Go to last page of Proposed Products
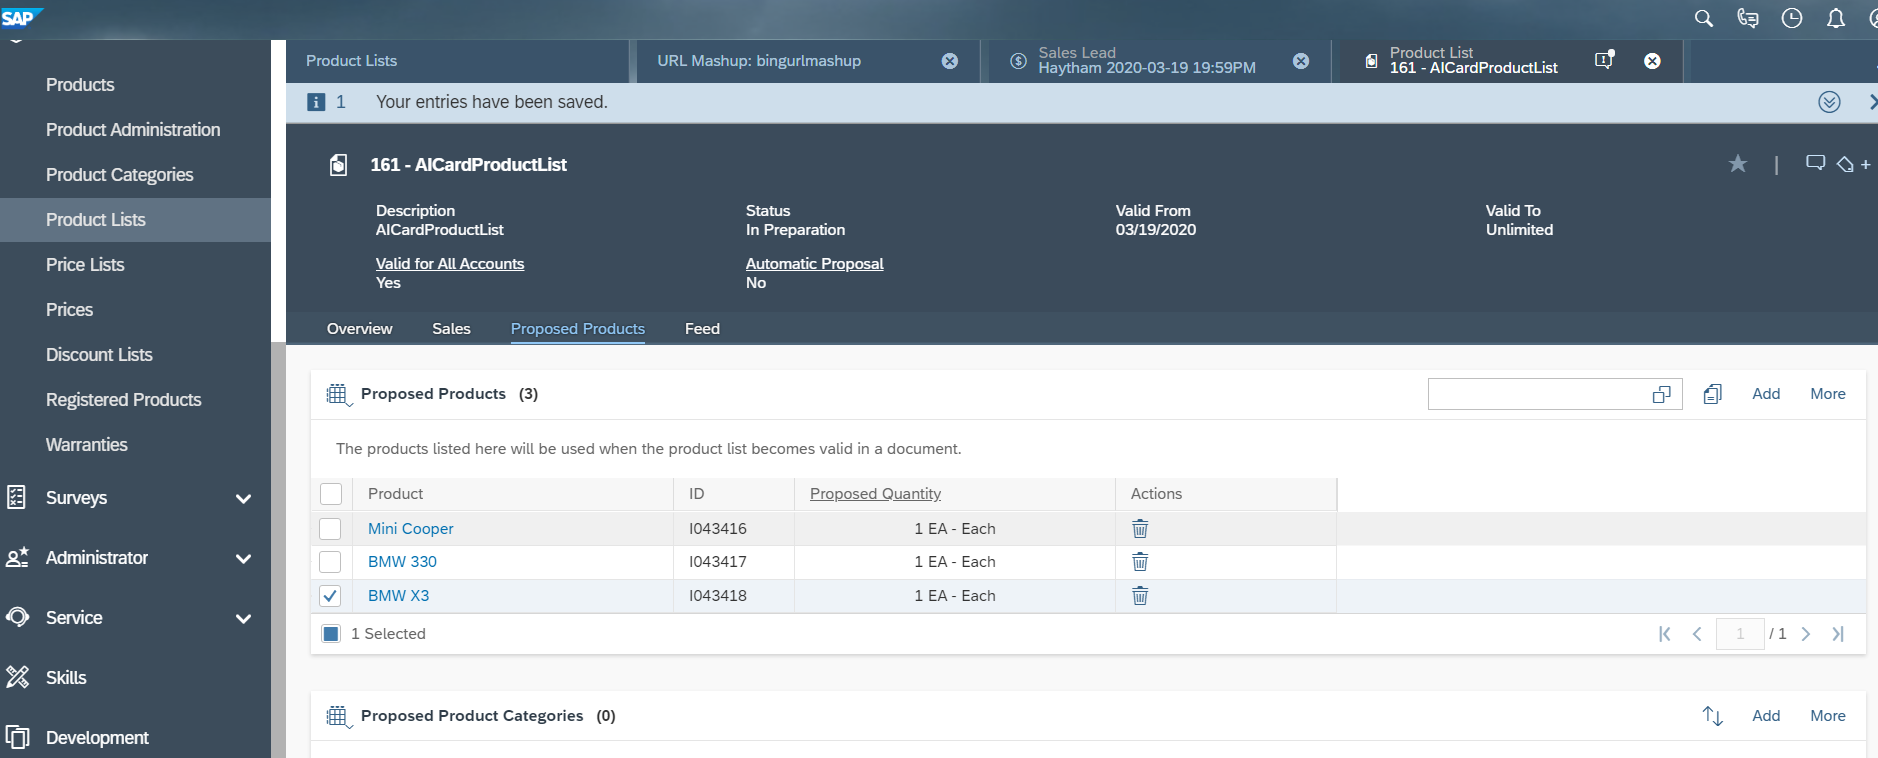Screen dimensions: 1878x758 click(x=1838, y=634)
